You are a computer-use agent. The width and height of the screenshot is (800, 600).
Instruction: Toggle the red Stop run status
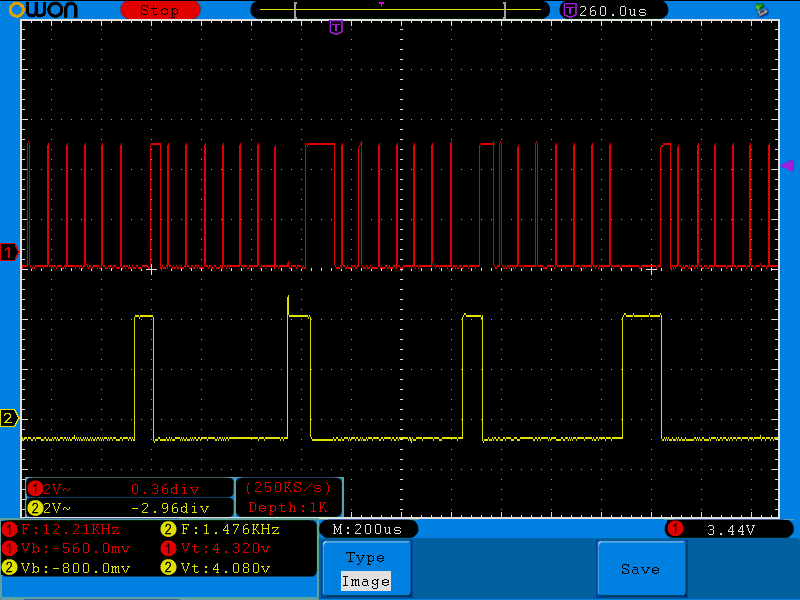coord(159,10)
